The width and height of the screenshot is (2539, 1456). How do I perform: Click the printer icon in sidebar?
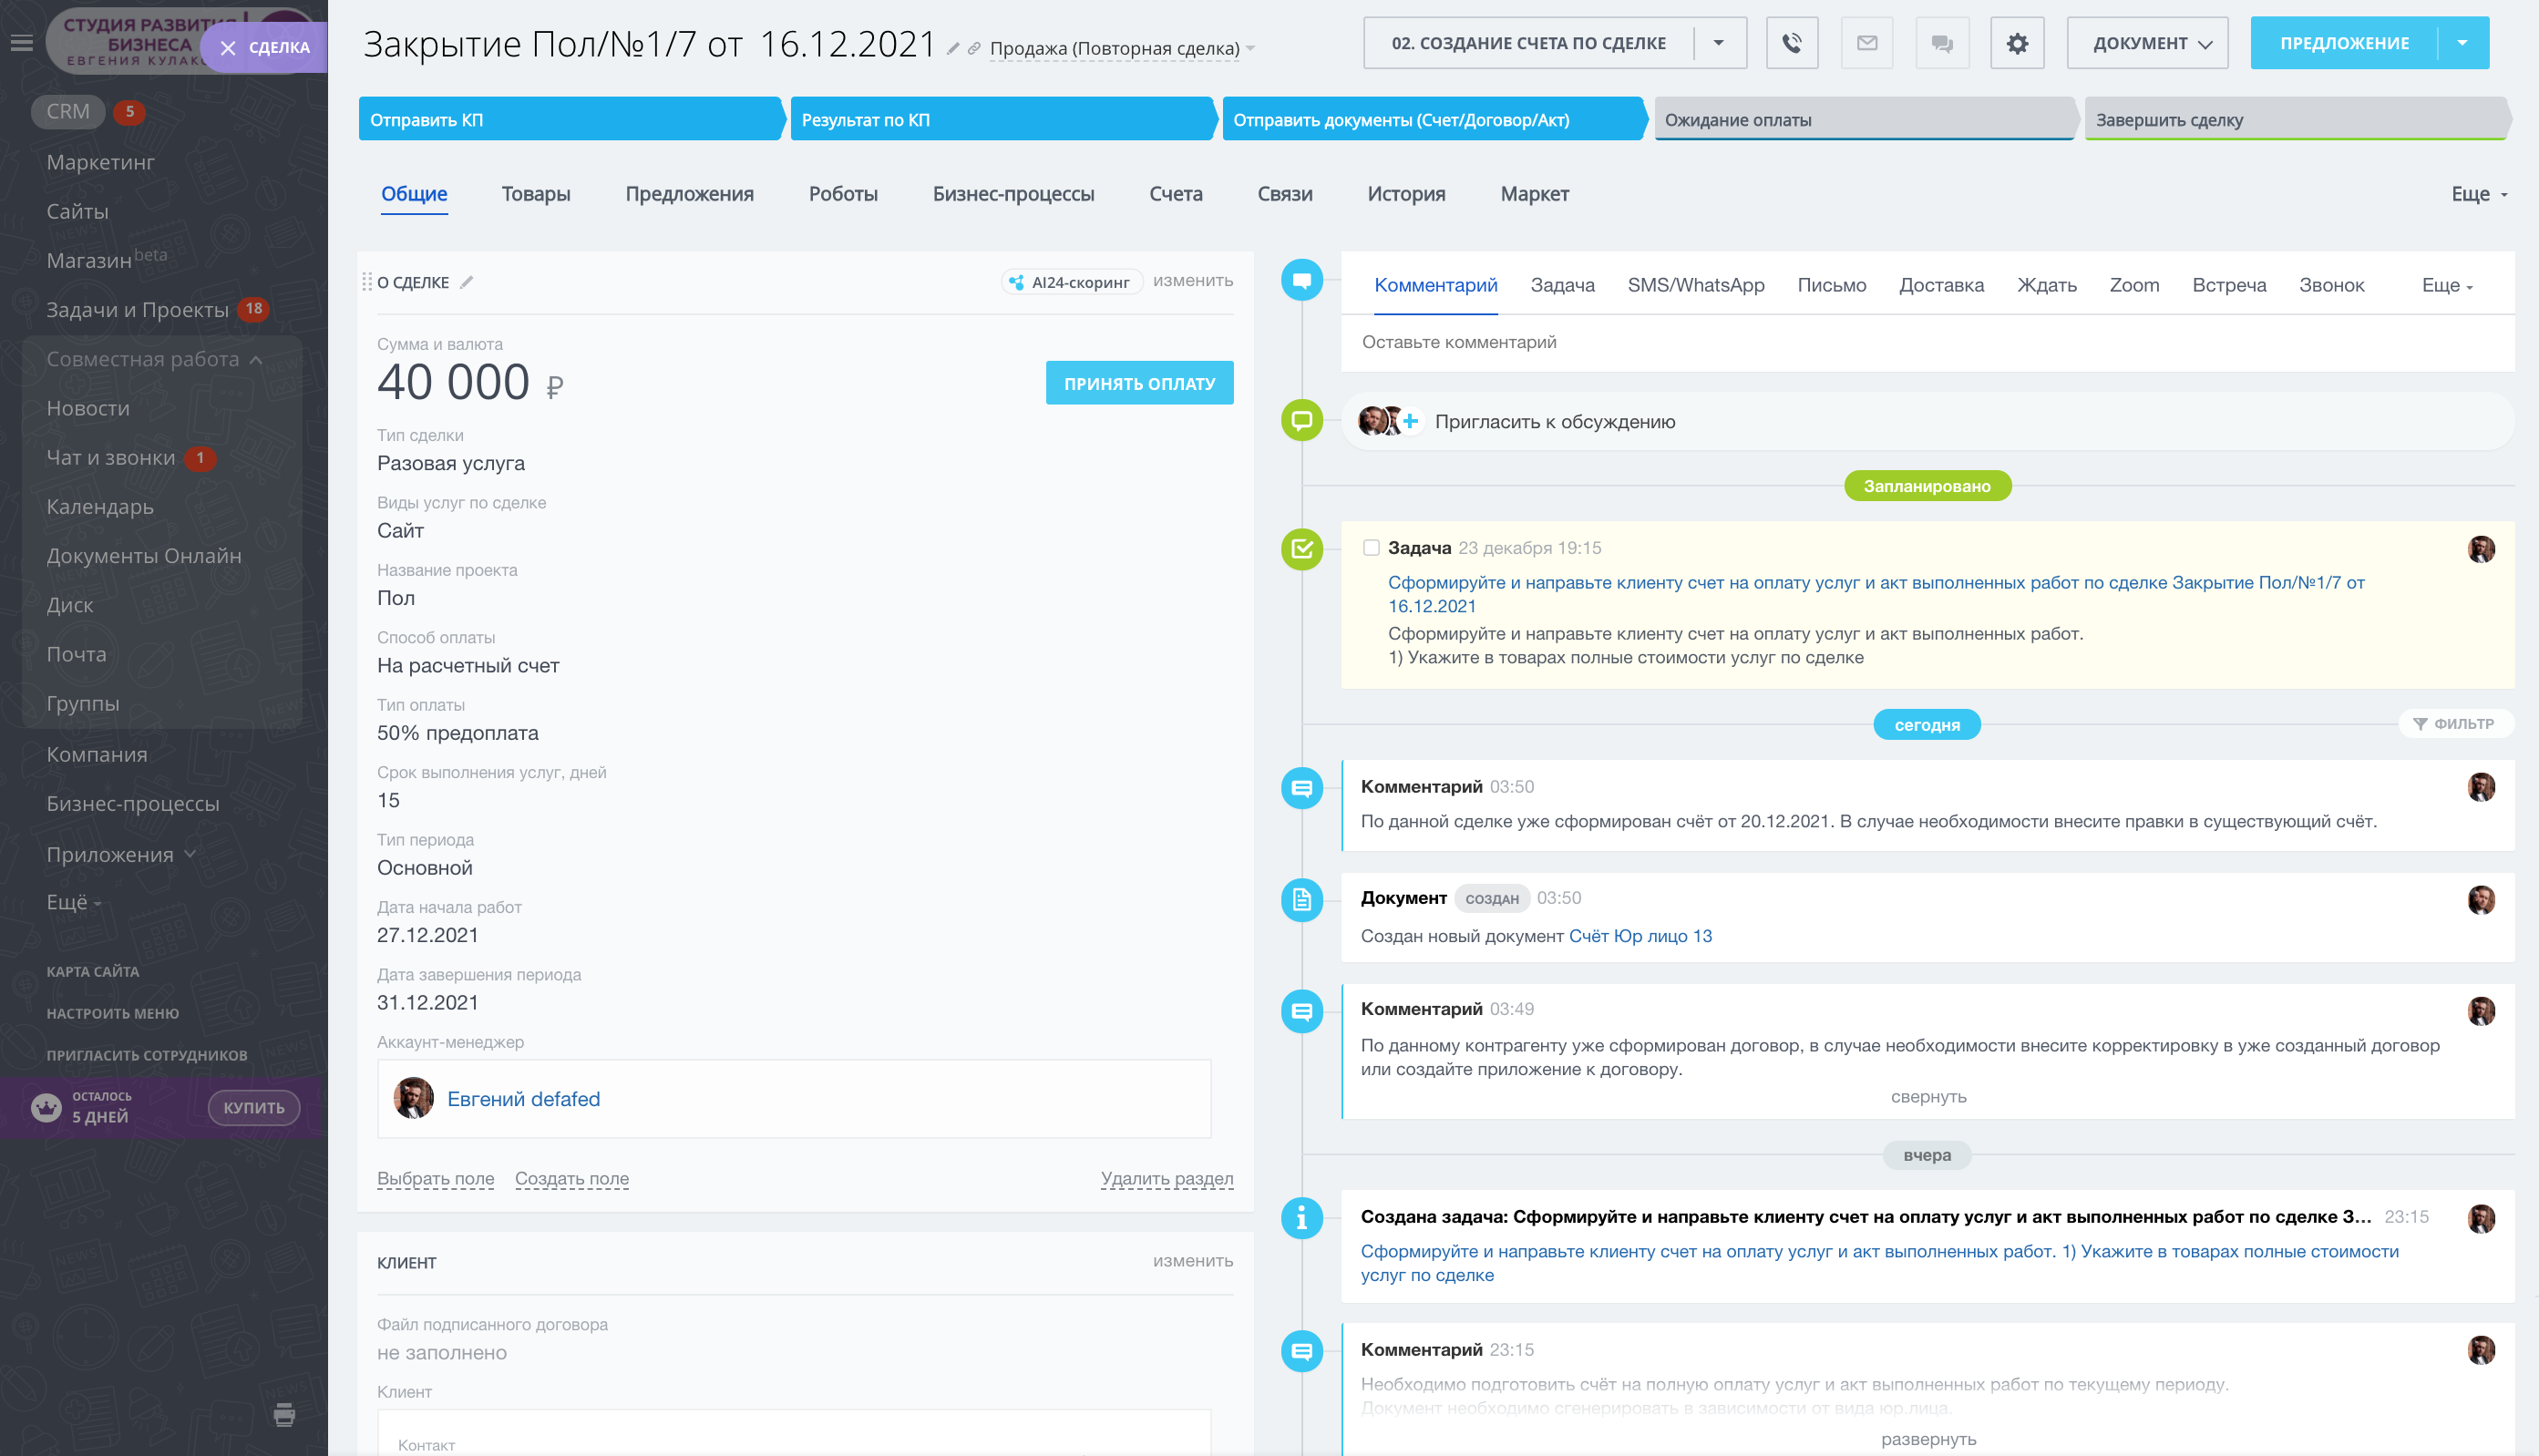(284, 1413)
